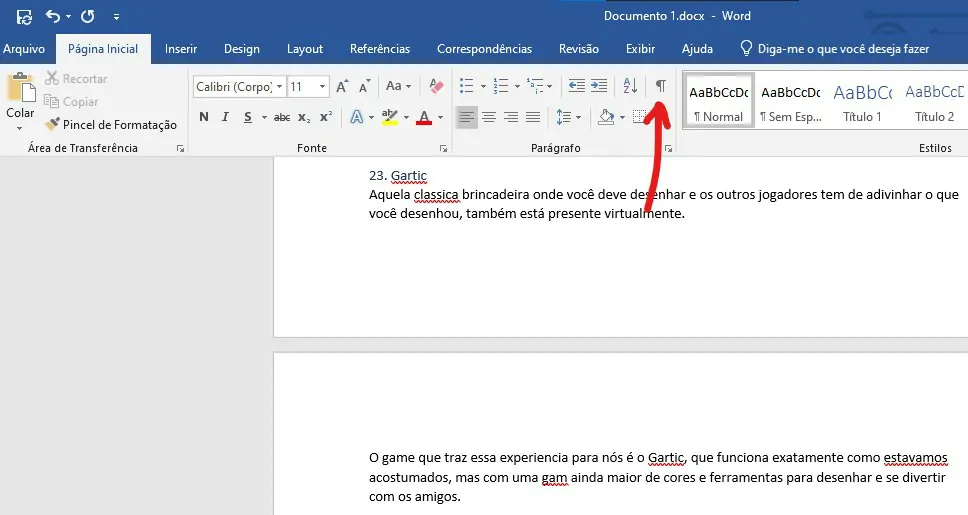The height and width of the screenshot is (515, 968).
Task: Toggle strikethrough (abc) formatting
Action: click(x=282, y=117)
